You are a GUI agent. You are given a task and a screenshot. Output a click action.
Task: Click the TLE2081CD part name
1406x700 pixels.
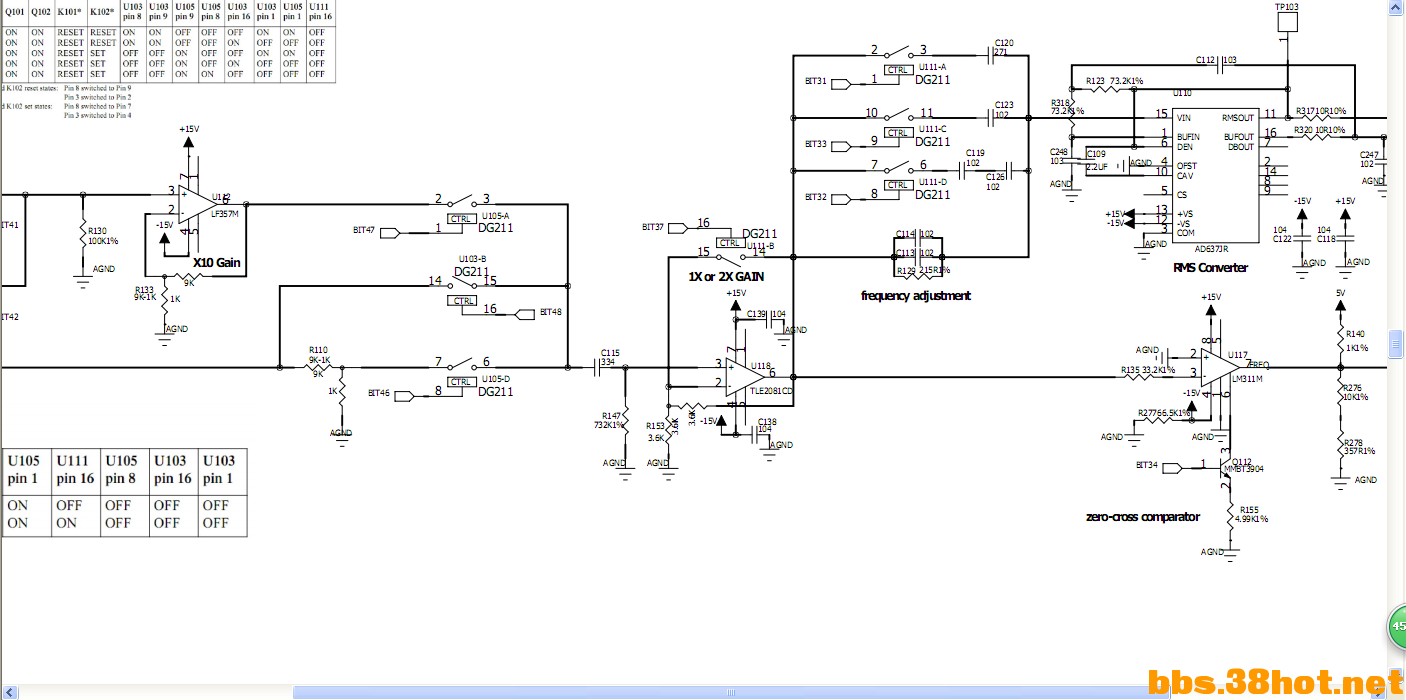pos(771,391)
